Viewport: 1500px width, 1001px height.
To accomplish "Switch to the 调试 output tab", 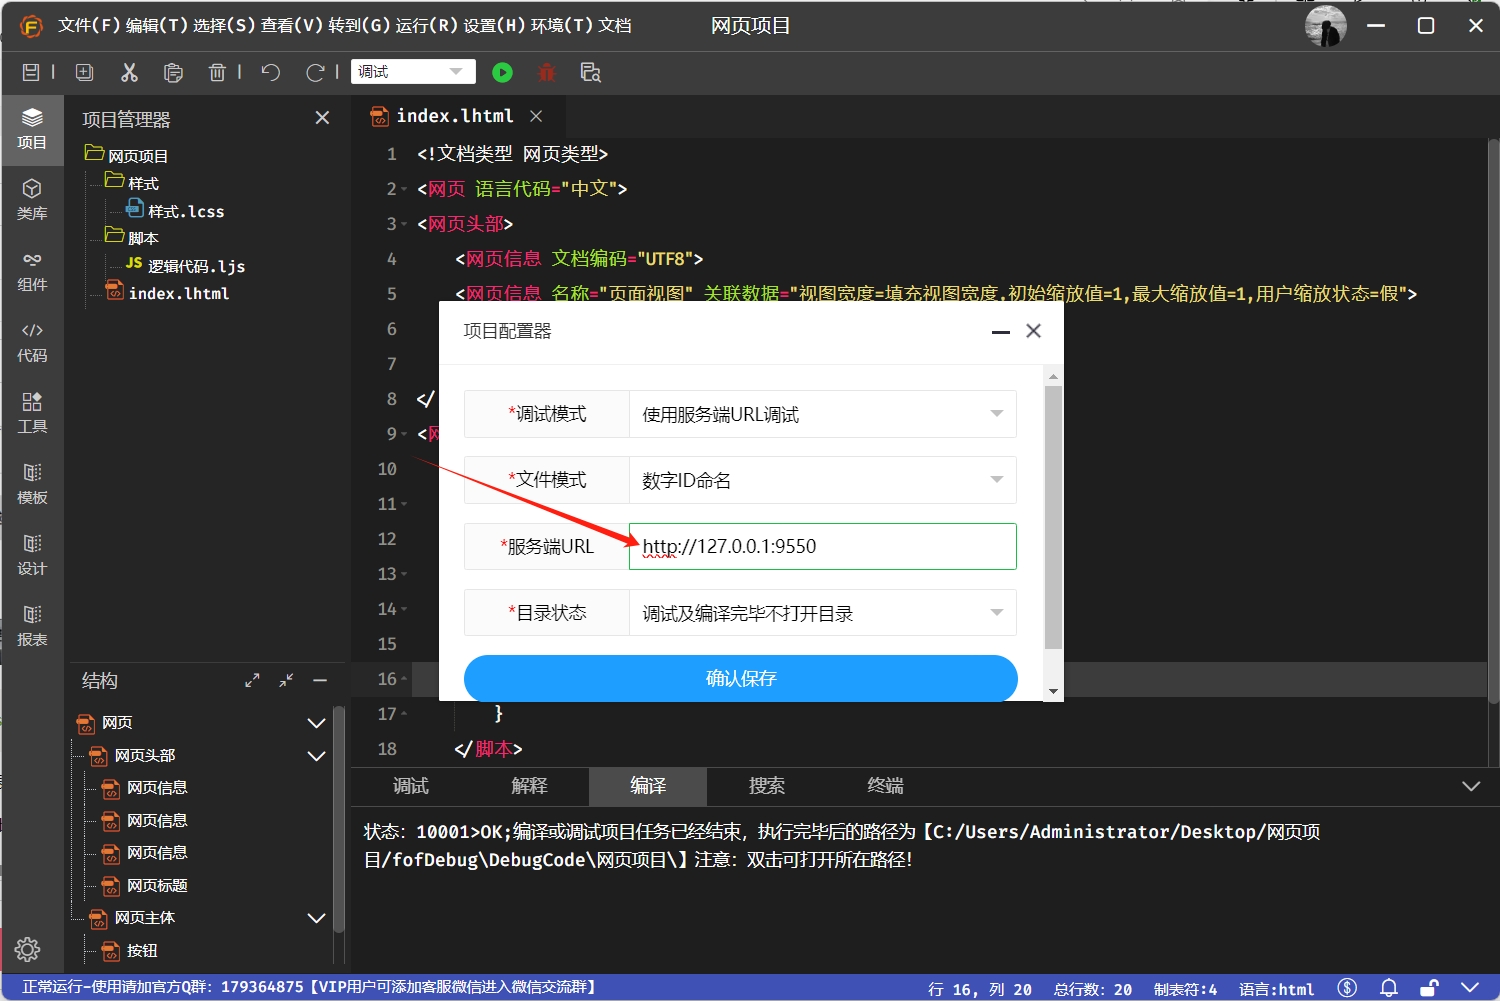I will [x=411, y=786].
